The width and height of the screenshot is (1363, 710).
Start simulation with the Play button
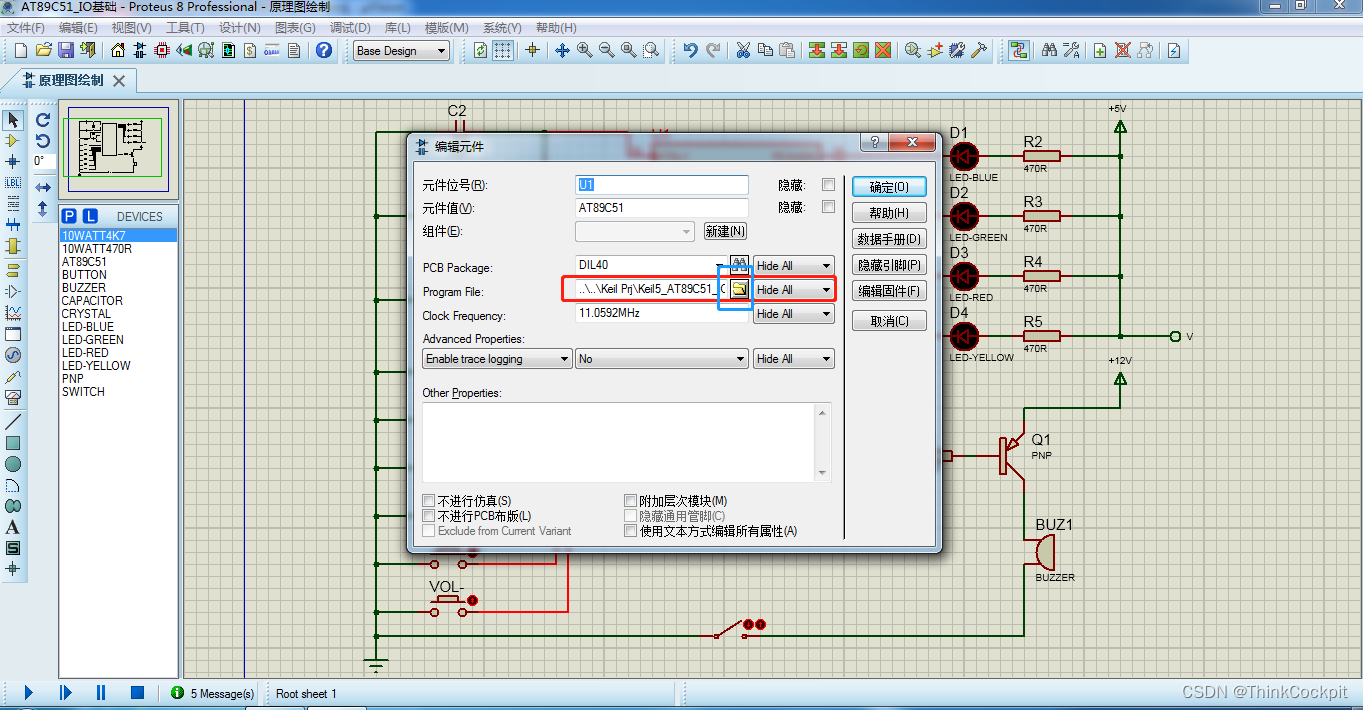point(28,692)
